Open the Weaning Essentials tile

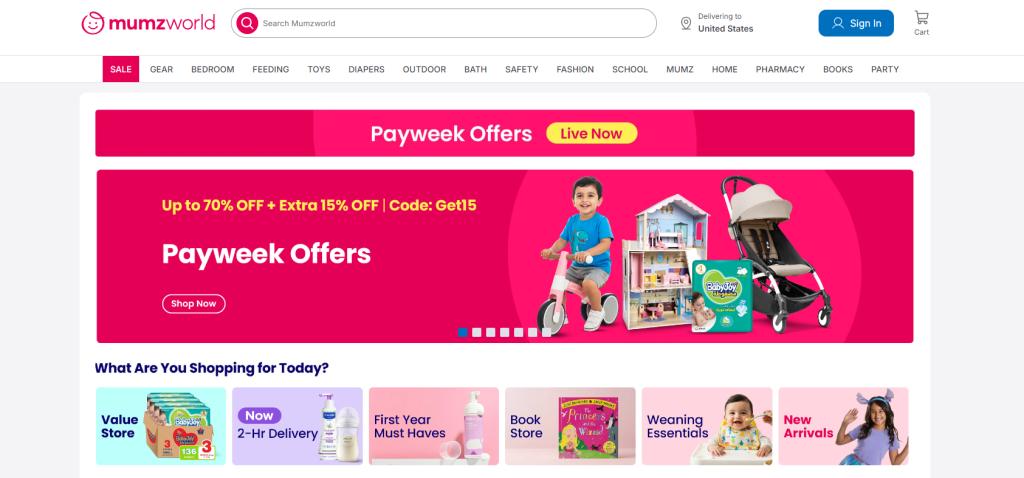pos(707,426)
